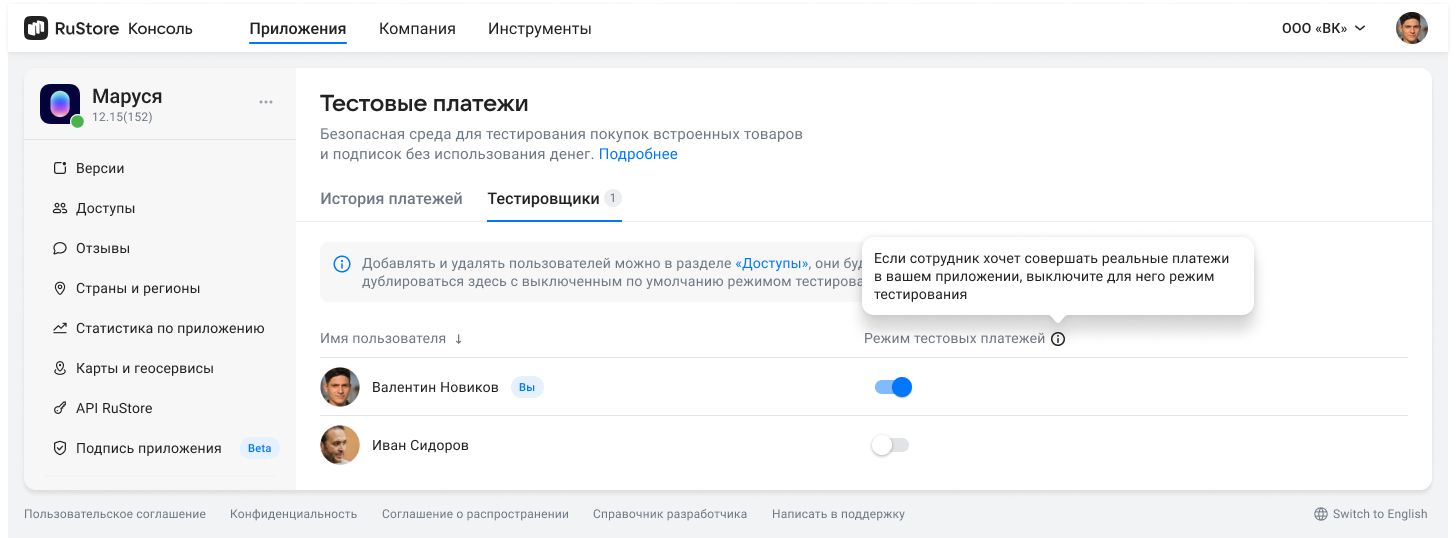Open Написать в поддержку footer link

click(838, 514)
